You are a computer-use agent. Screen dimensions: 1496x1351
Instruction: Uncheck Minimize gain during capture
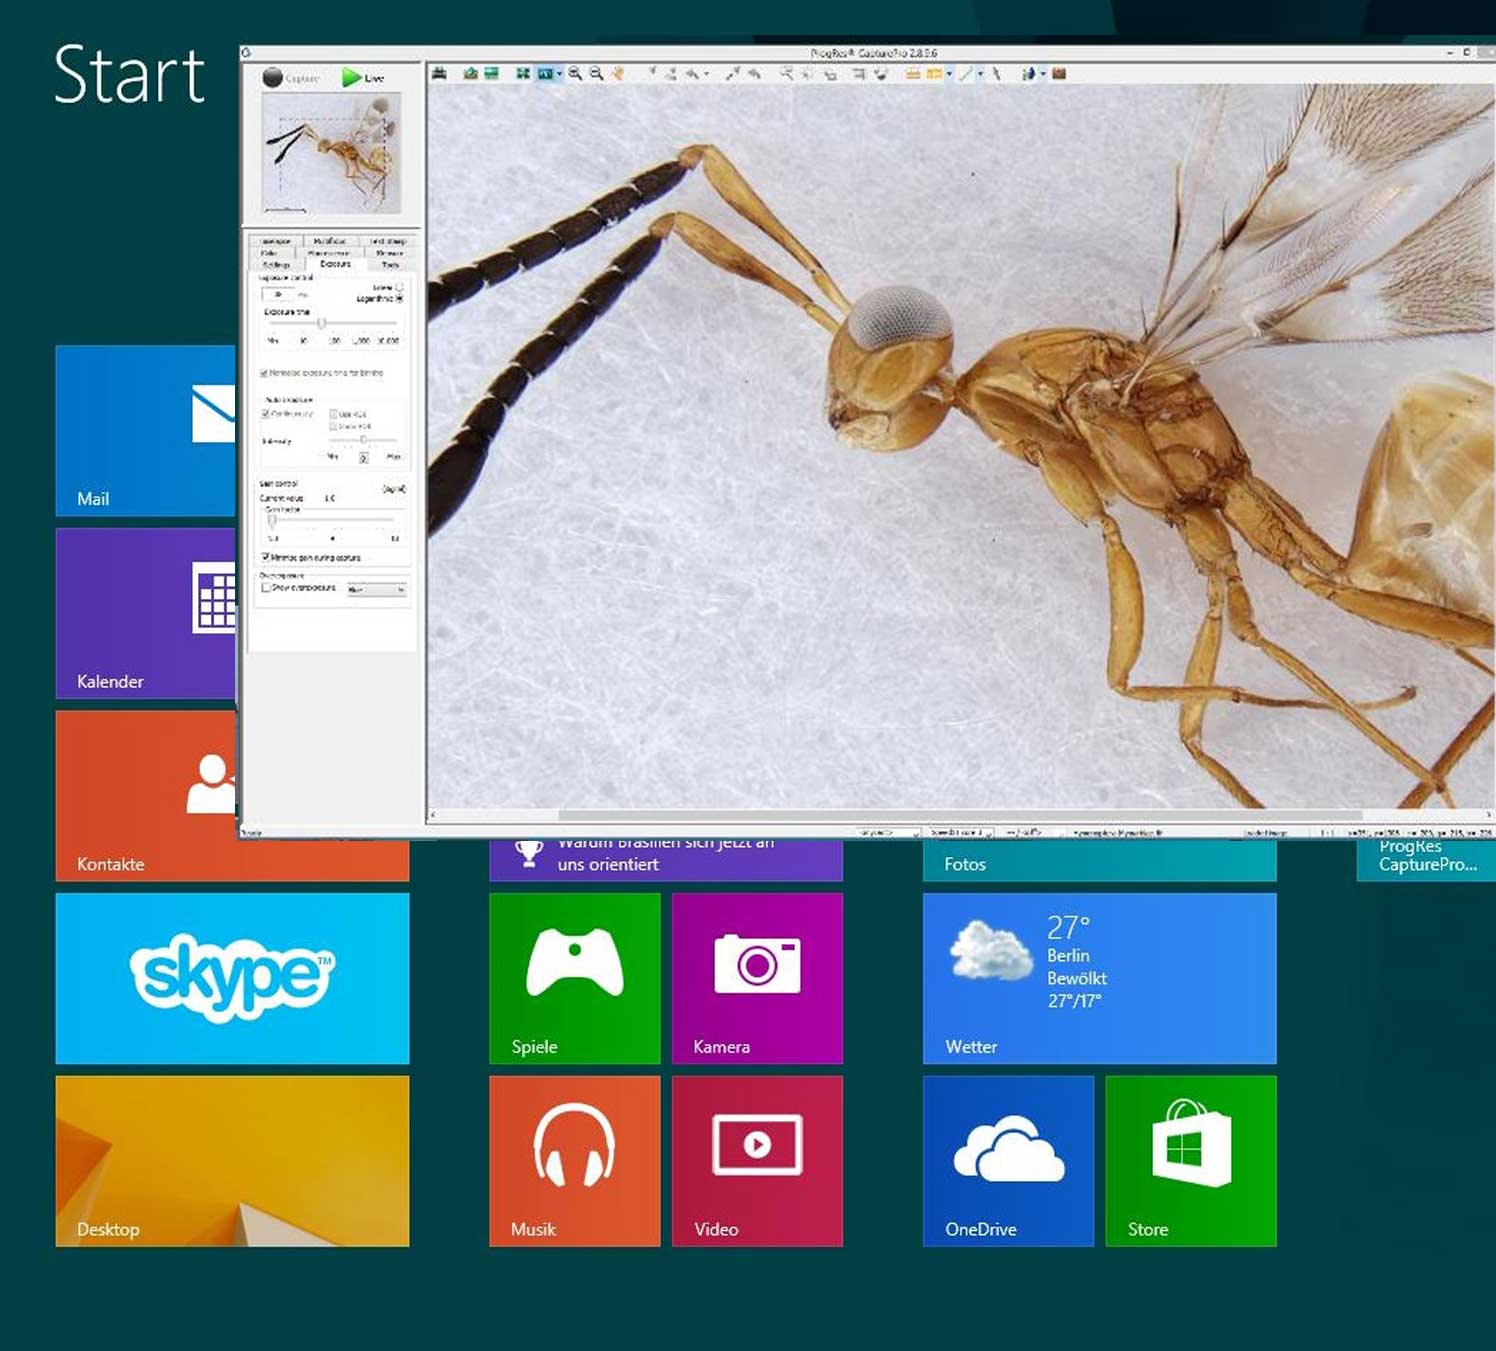pyautogui.click(x=266, y=557)
